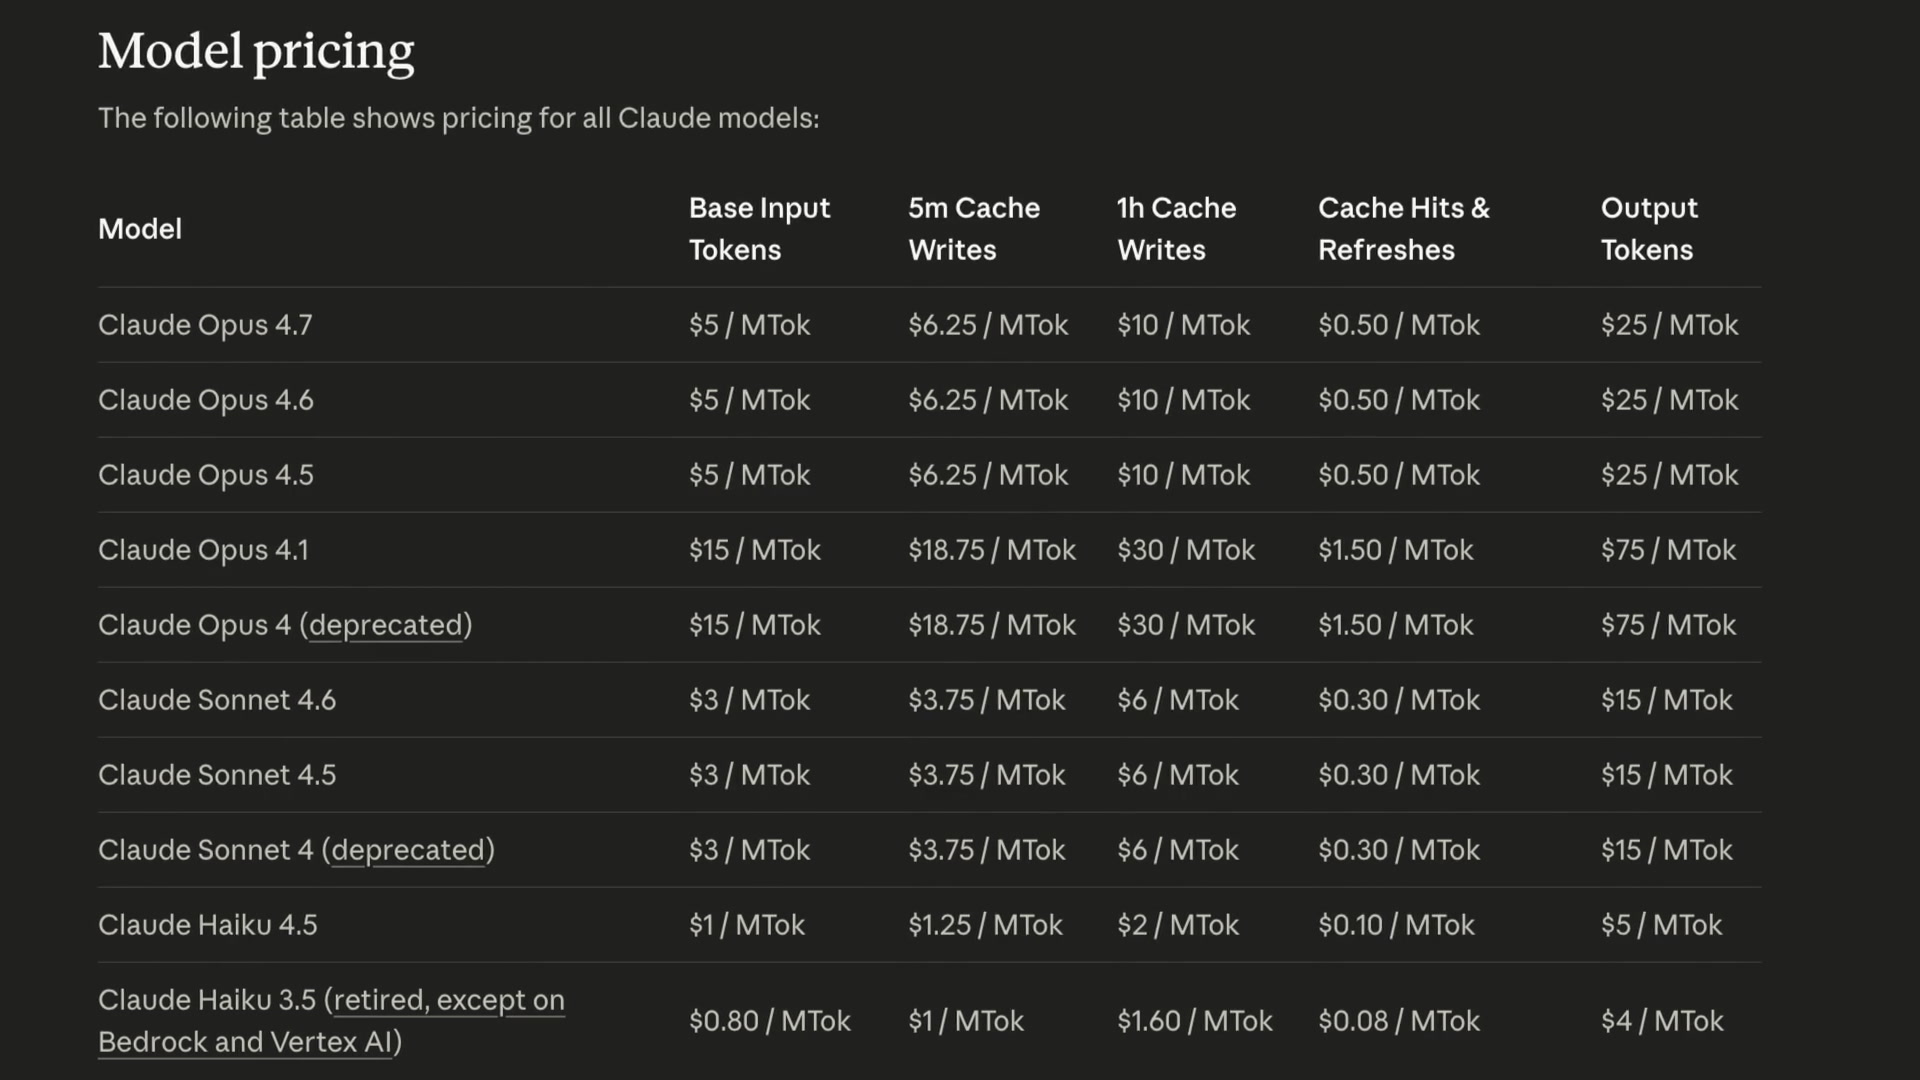Select Opus 4.1 base input price $15
Screen dimensions: 1920x1080
pos(754,550)
